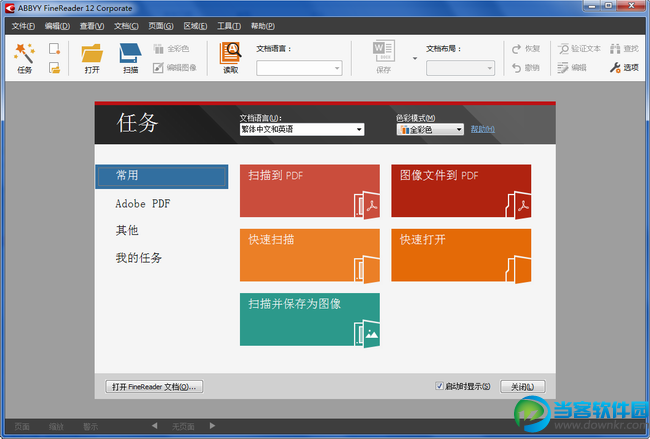Viewport: 650px width, 439px height.
Task: Select the 扫描到 PDF tile
Action: (310, 191)
